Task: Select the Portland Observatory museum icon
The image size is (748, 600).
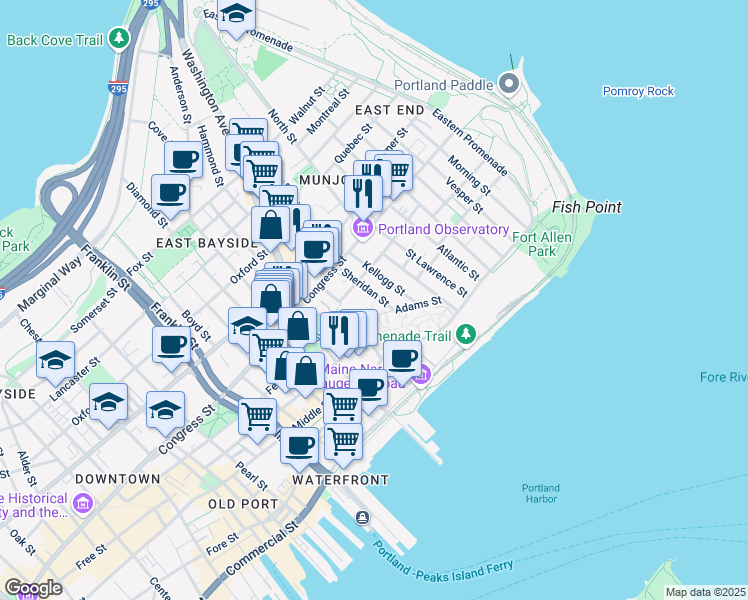Action: [x=363, y=229]
